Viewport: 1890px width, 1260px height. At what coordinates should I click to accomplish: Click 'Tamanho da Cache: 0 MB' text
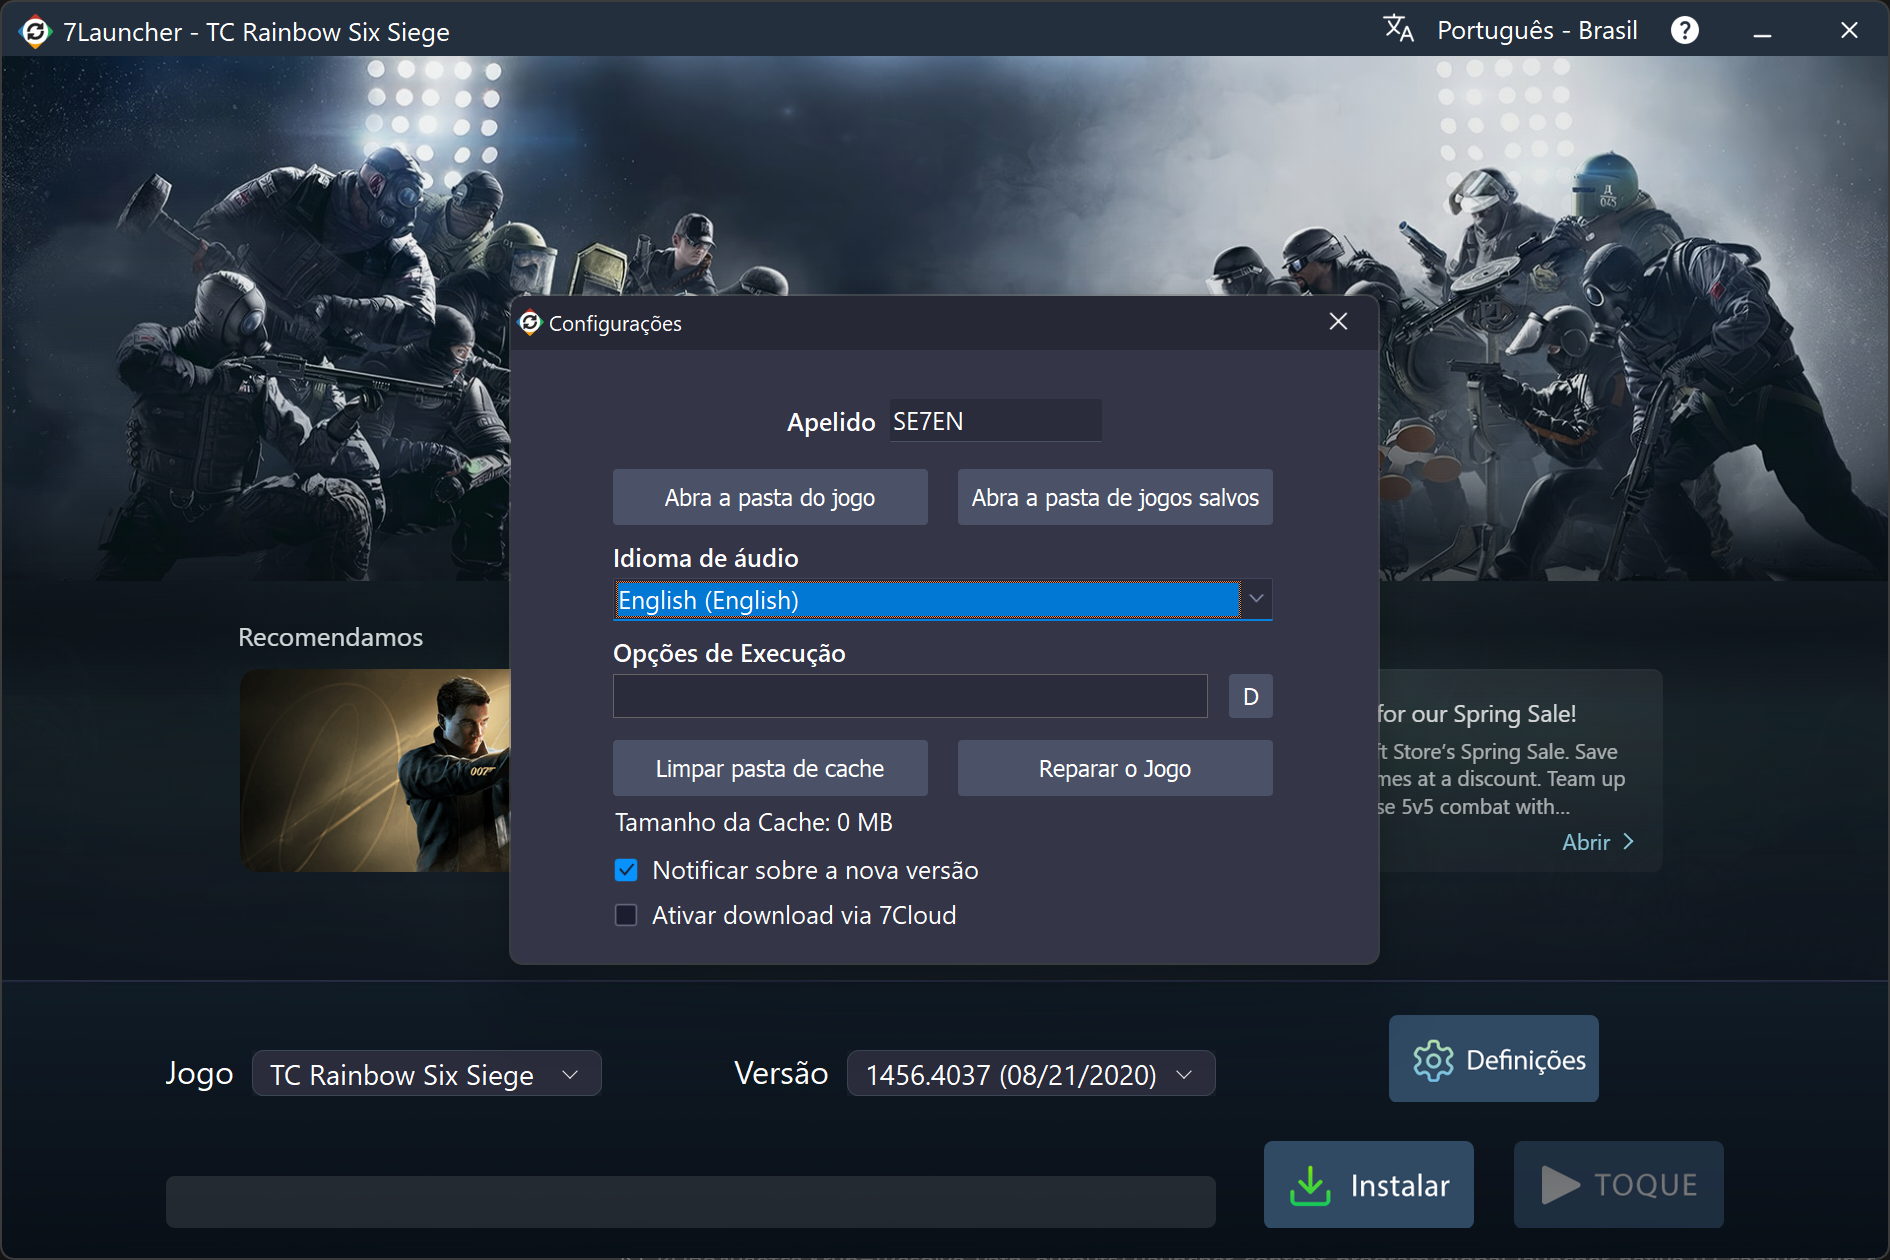click(x=754, y=822)
